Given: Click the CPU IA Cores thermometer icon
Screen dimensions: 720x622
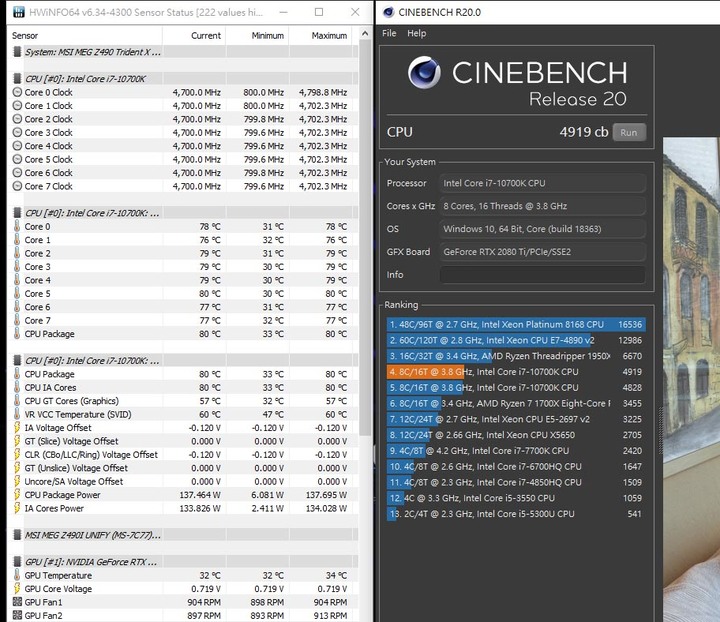Looking at the screenshot, I should coord(17,387).
